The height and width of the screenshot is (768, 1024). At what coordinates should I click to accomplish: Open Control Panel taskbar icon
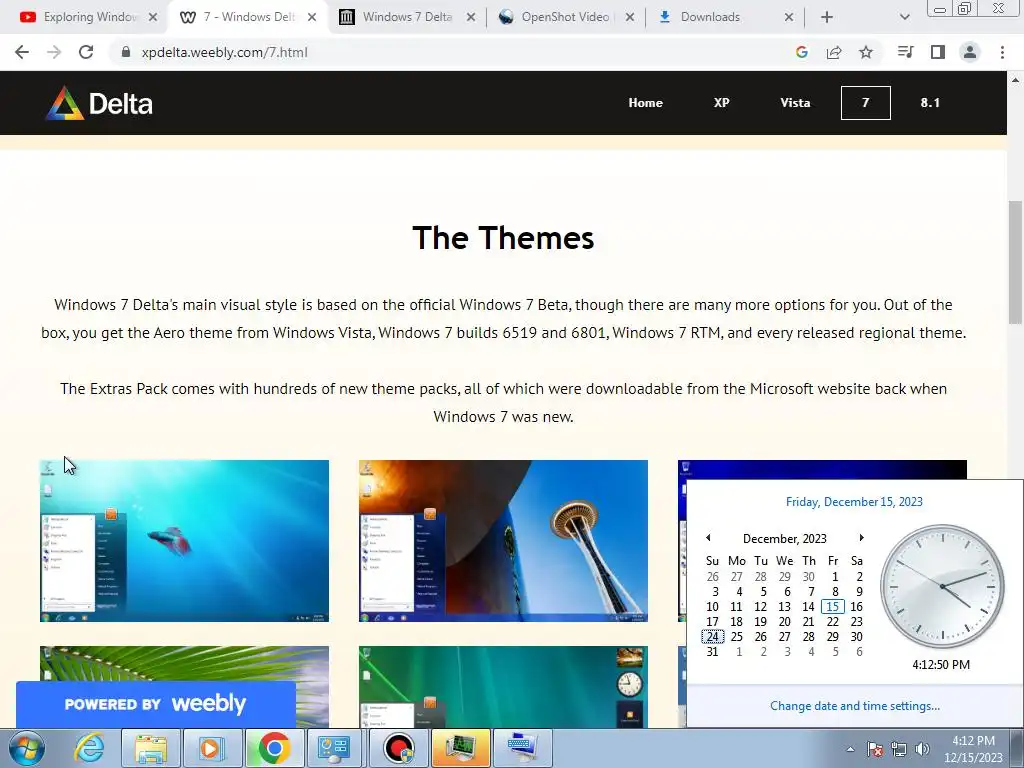pyautogui.click(x=335, y=748)
